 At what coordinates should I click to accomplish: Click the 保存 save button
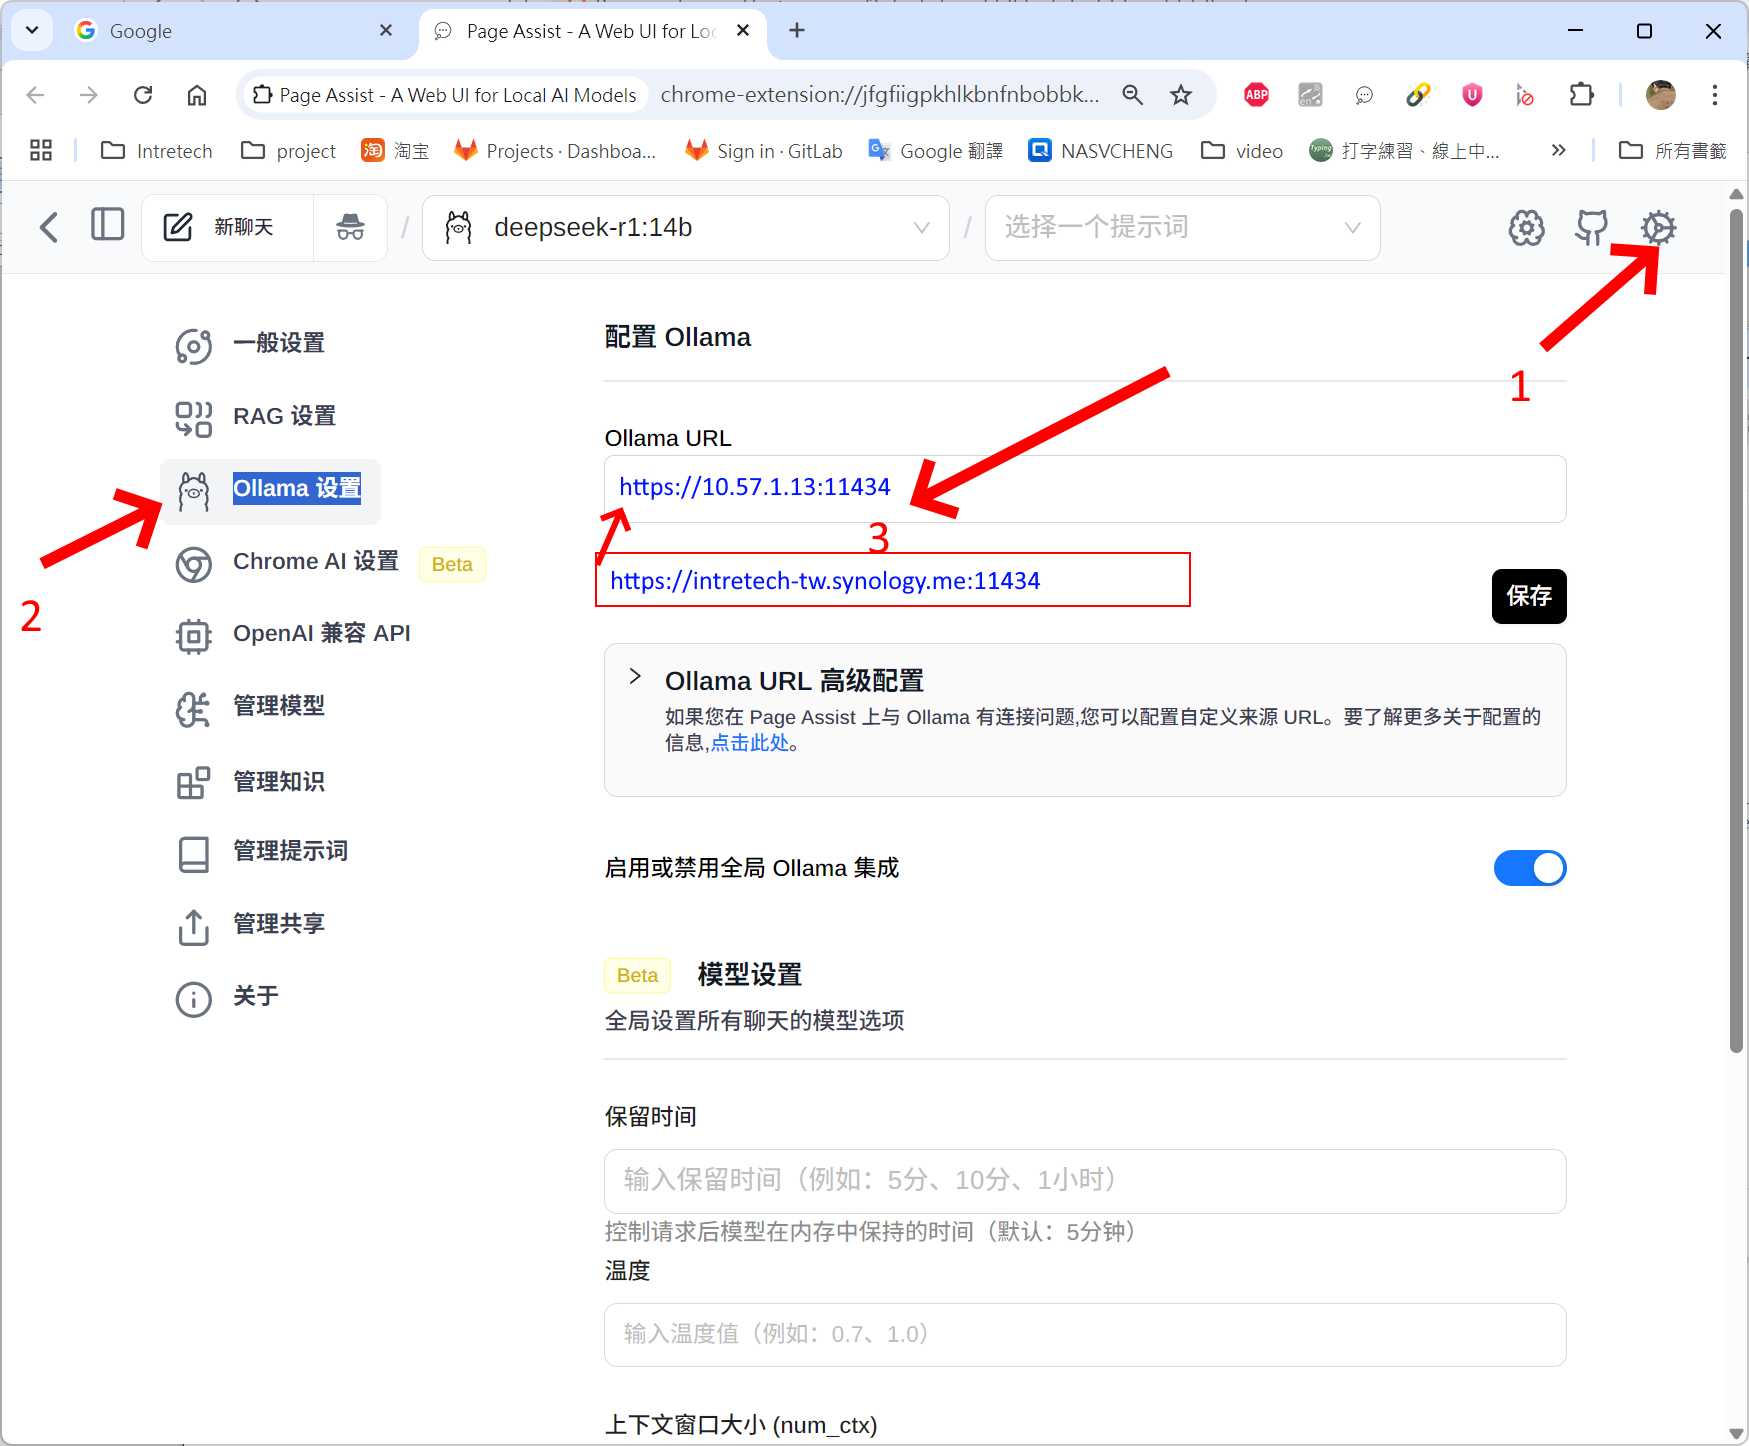tap(1528, 596)
